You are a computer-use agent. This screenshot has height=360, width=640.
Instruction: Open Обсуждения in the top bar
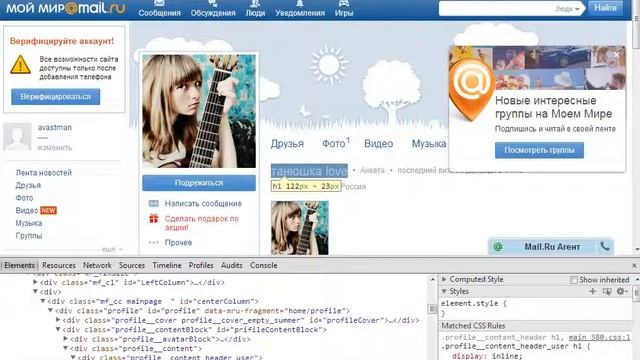tap(213, 9)
